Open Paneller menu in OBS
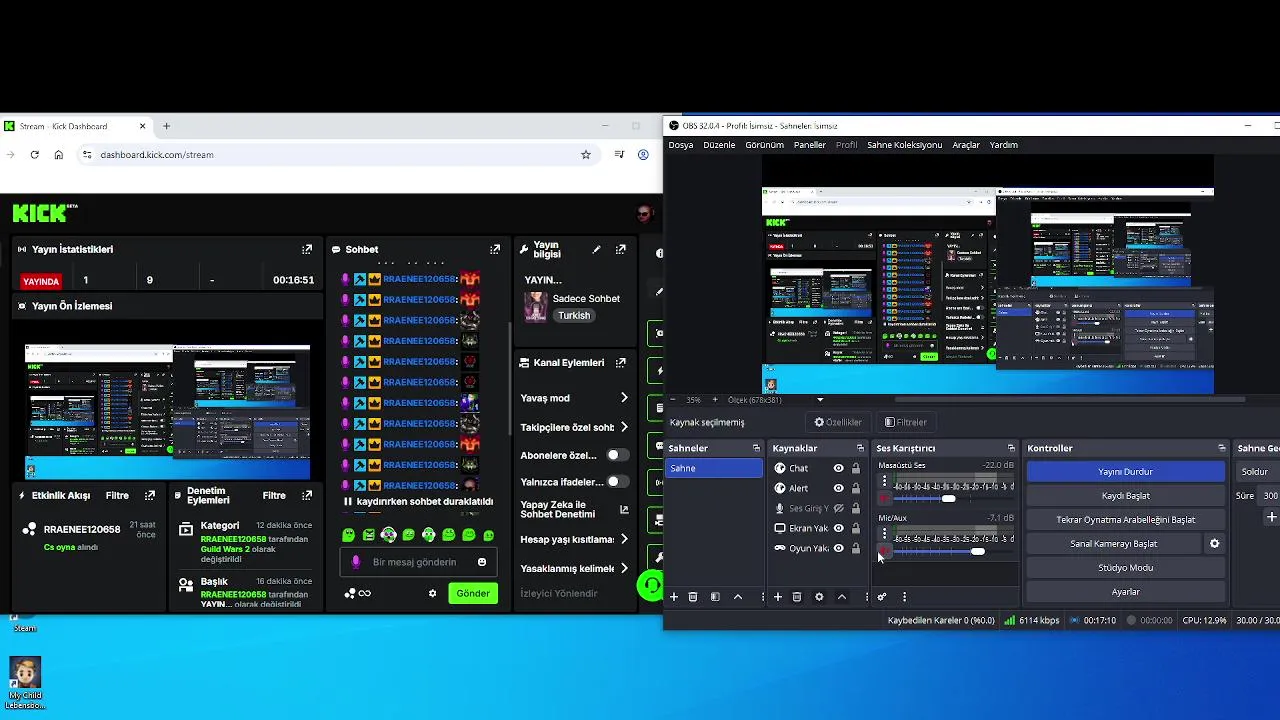1280x720 pixels. click(810, 145)
